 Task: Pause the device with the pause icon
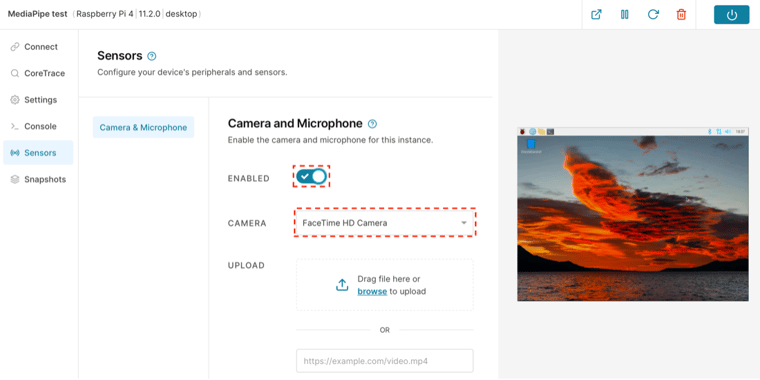[624, 15]
